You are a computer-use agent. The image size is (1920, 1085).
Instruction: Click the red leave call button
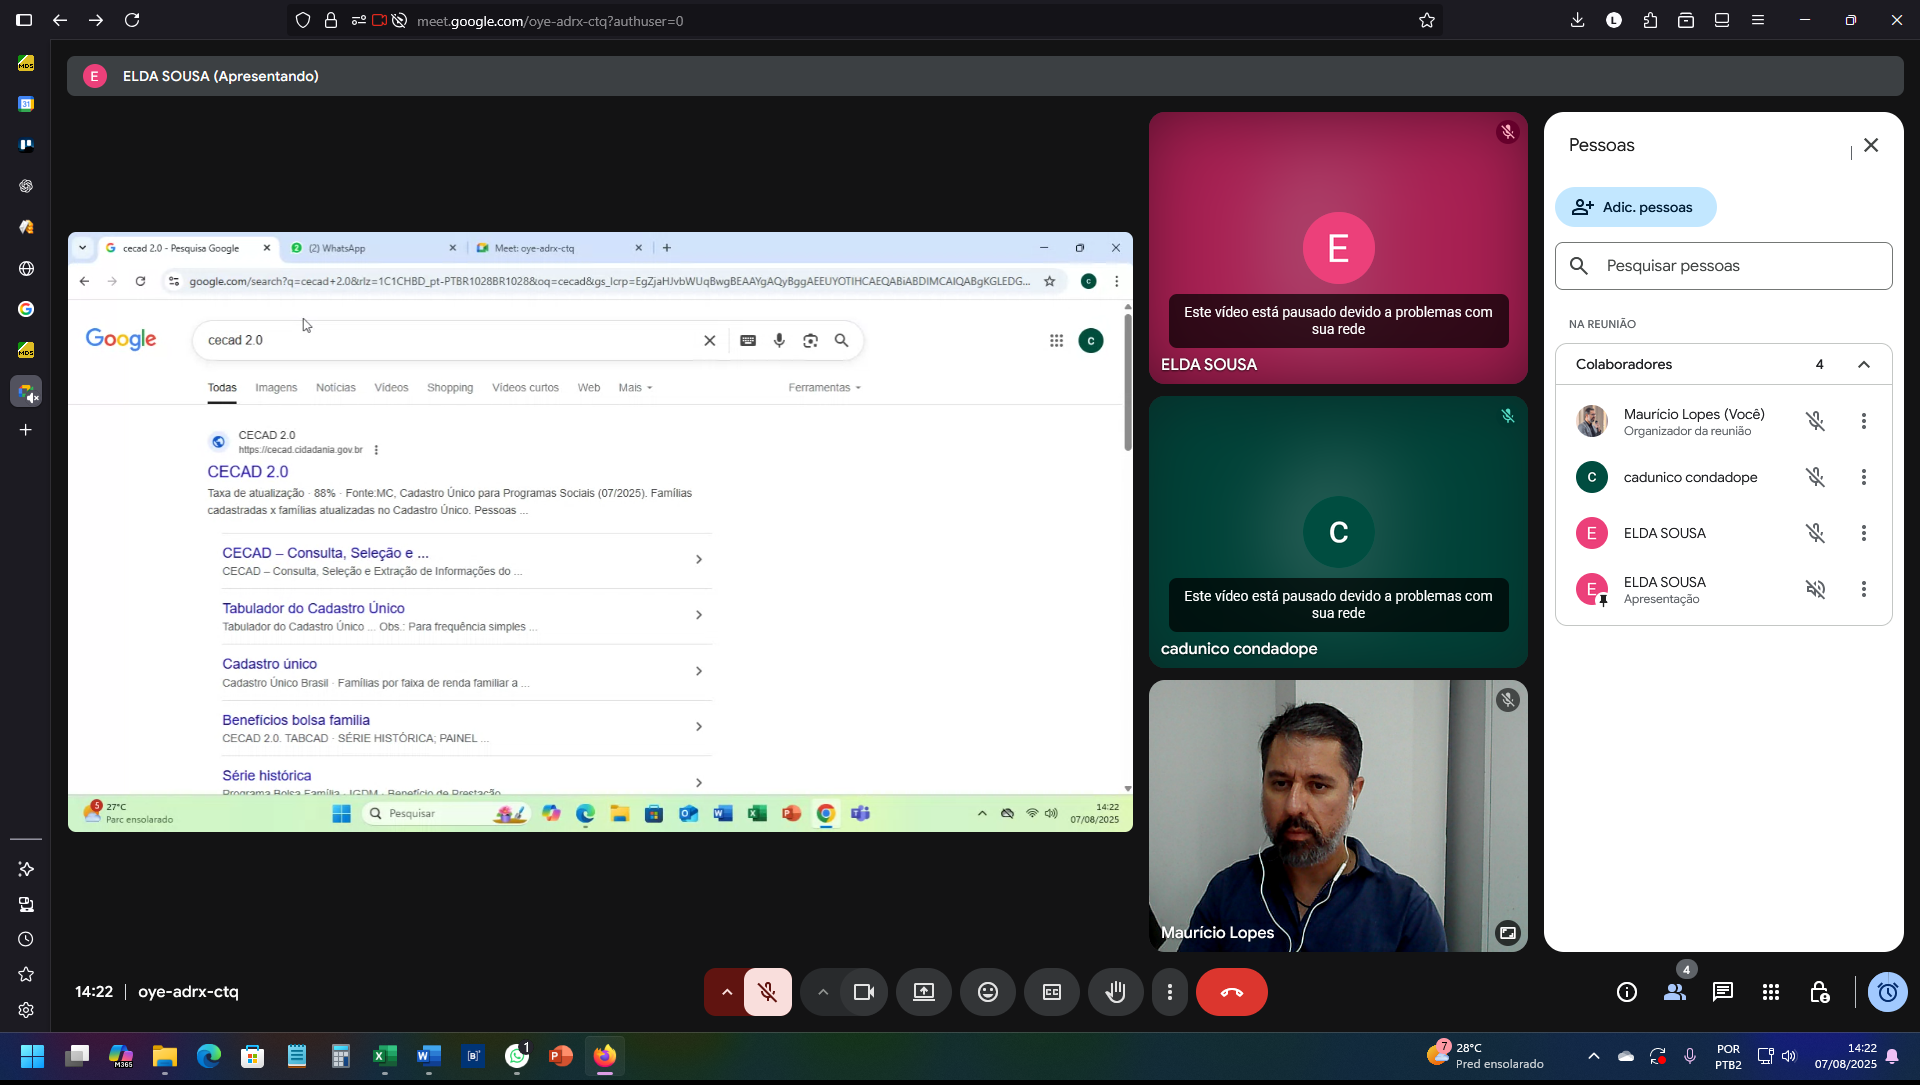pos(1232,992)
